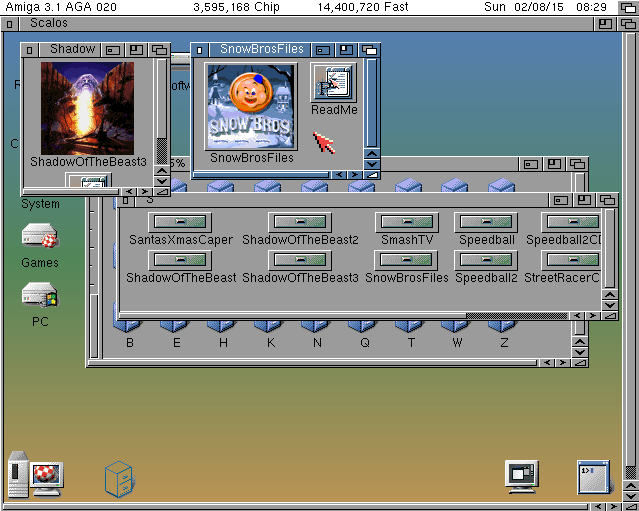Click iconify gadget of SnowBrosFiles window
This screenshot has width=639, height=511.
point(323,50)
